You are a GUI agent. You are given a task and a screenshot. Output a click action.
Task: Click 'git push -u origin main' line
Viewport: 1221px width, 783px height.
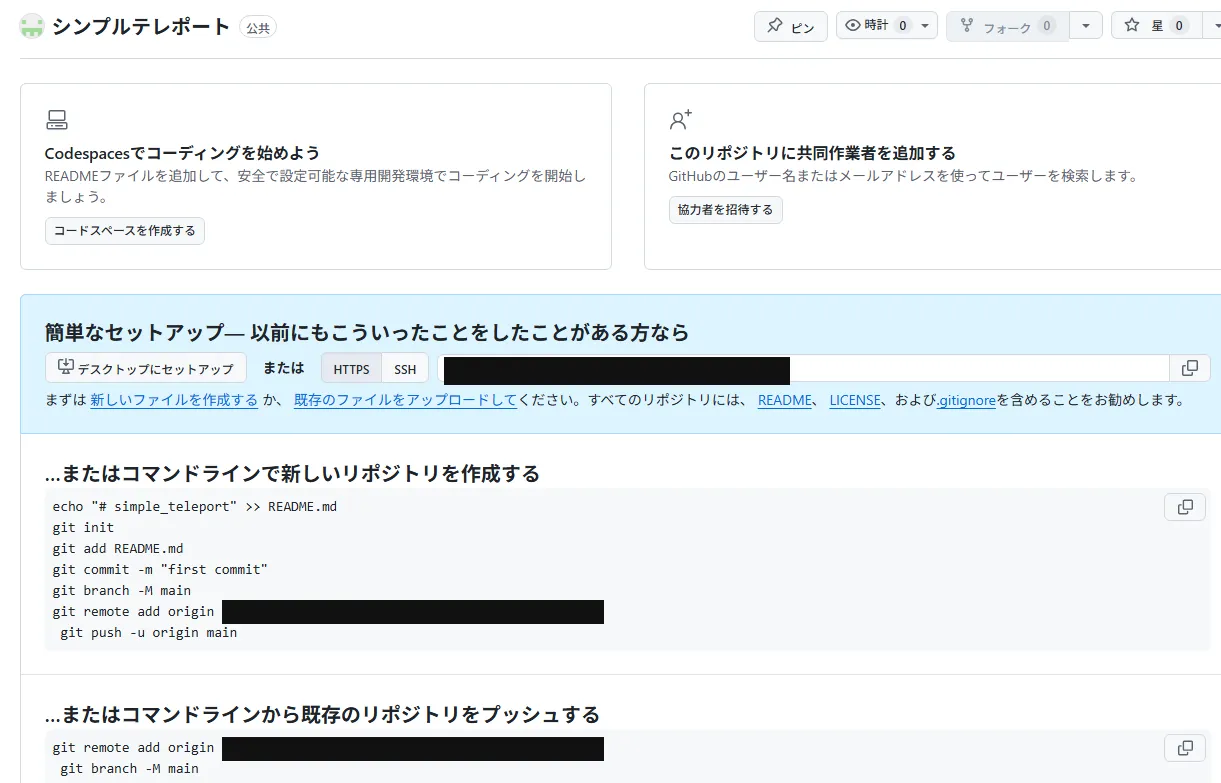pyautogui.click(x=149, y=632)
